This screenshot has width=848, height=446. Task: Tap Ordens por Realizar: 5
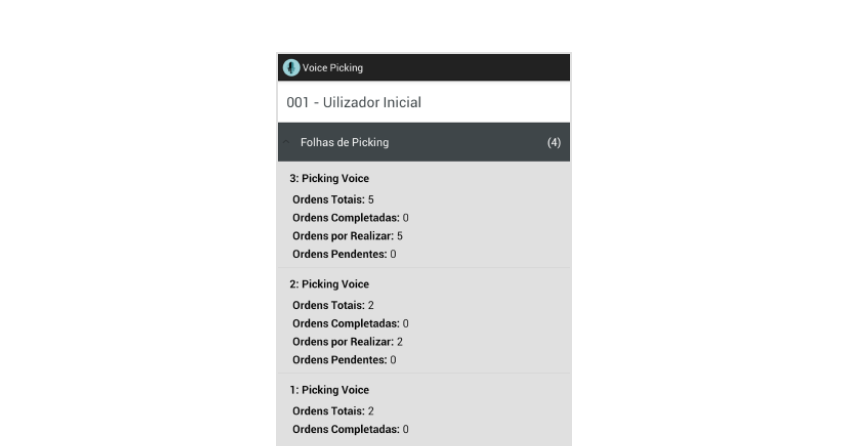(x=347, y=236)
